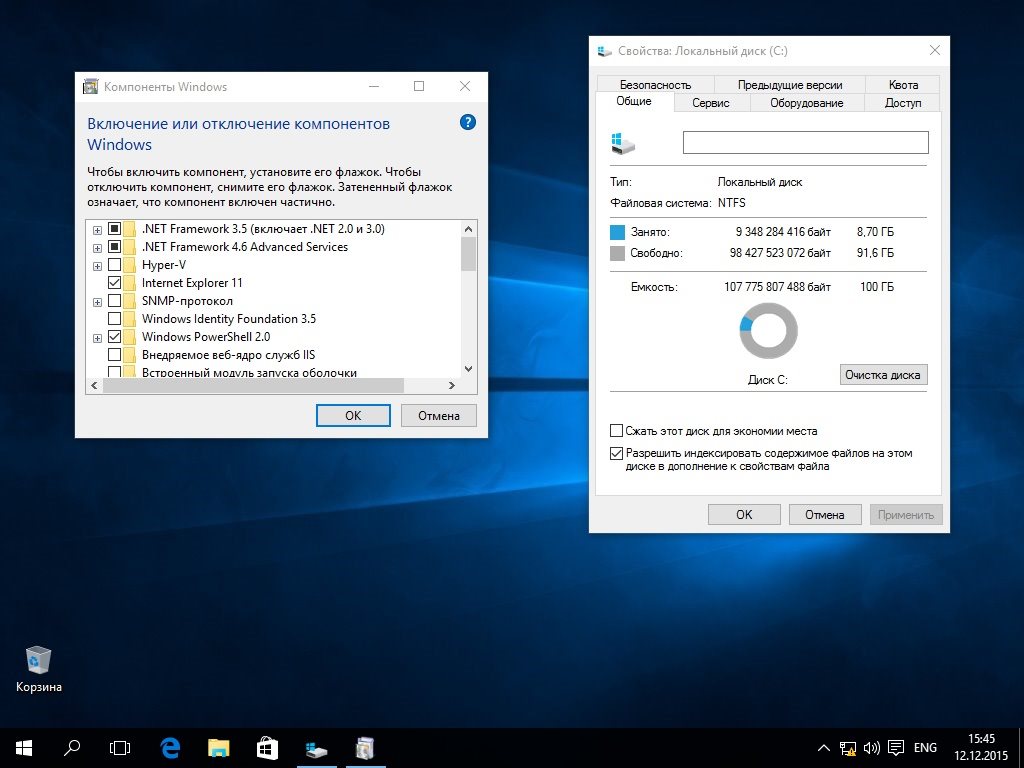Open the ENG language indicator
Screen dimensions: 1024x768
tap(925, 748)
